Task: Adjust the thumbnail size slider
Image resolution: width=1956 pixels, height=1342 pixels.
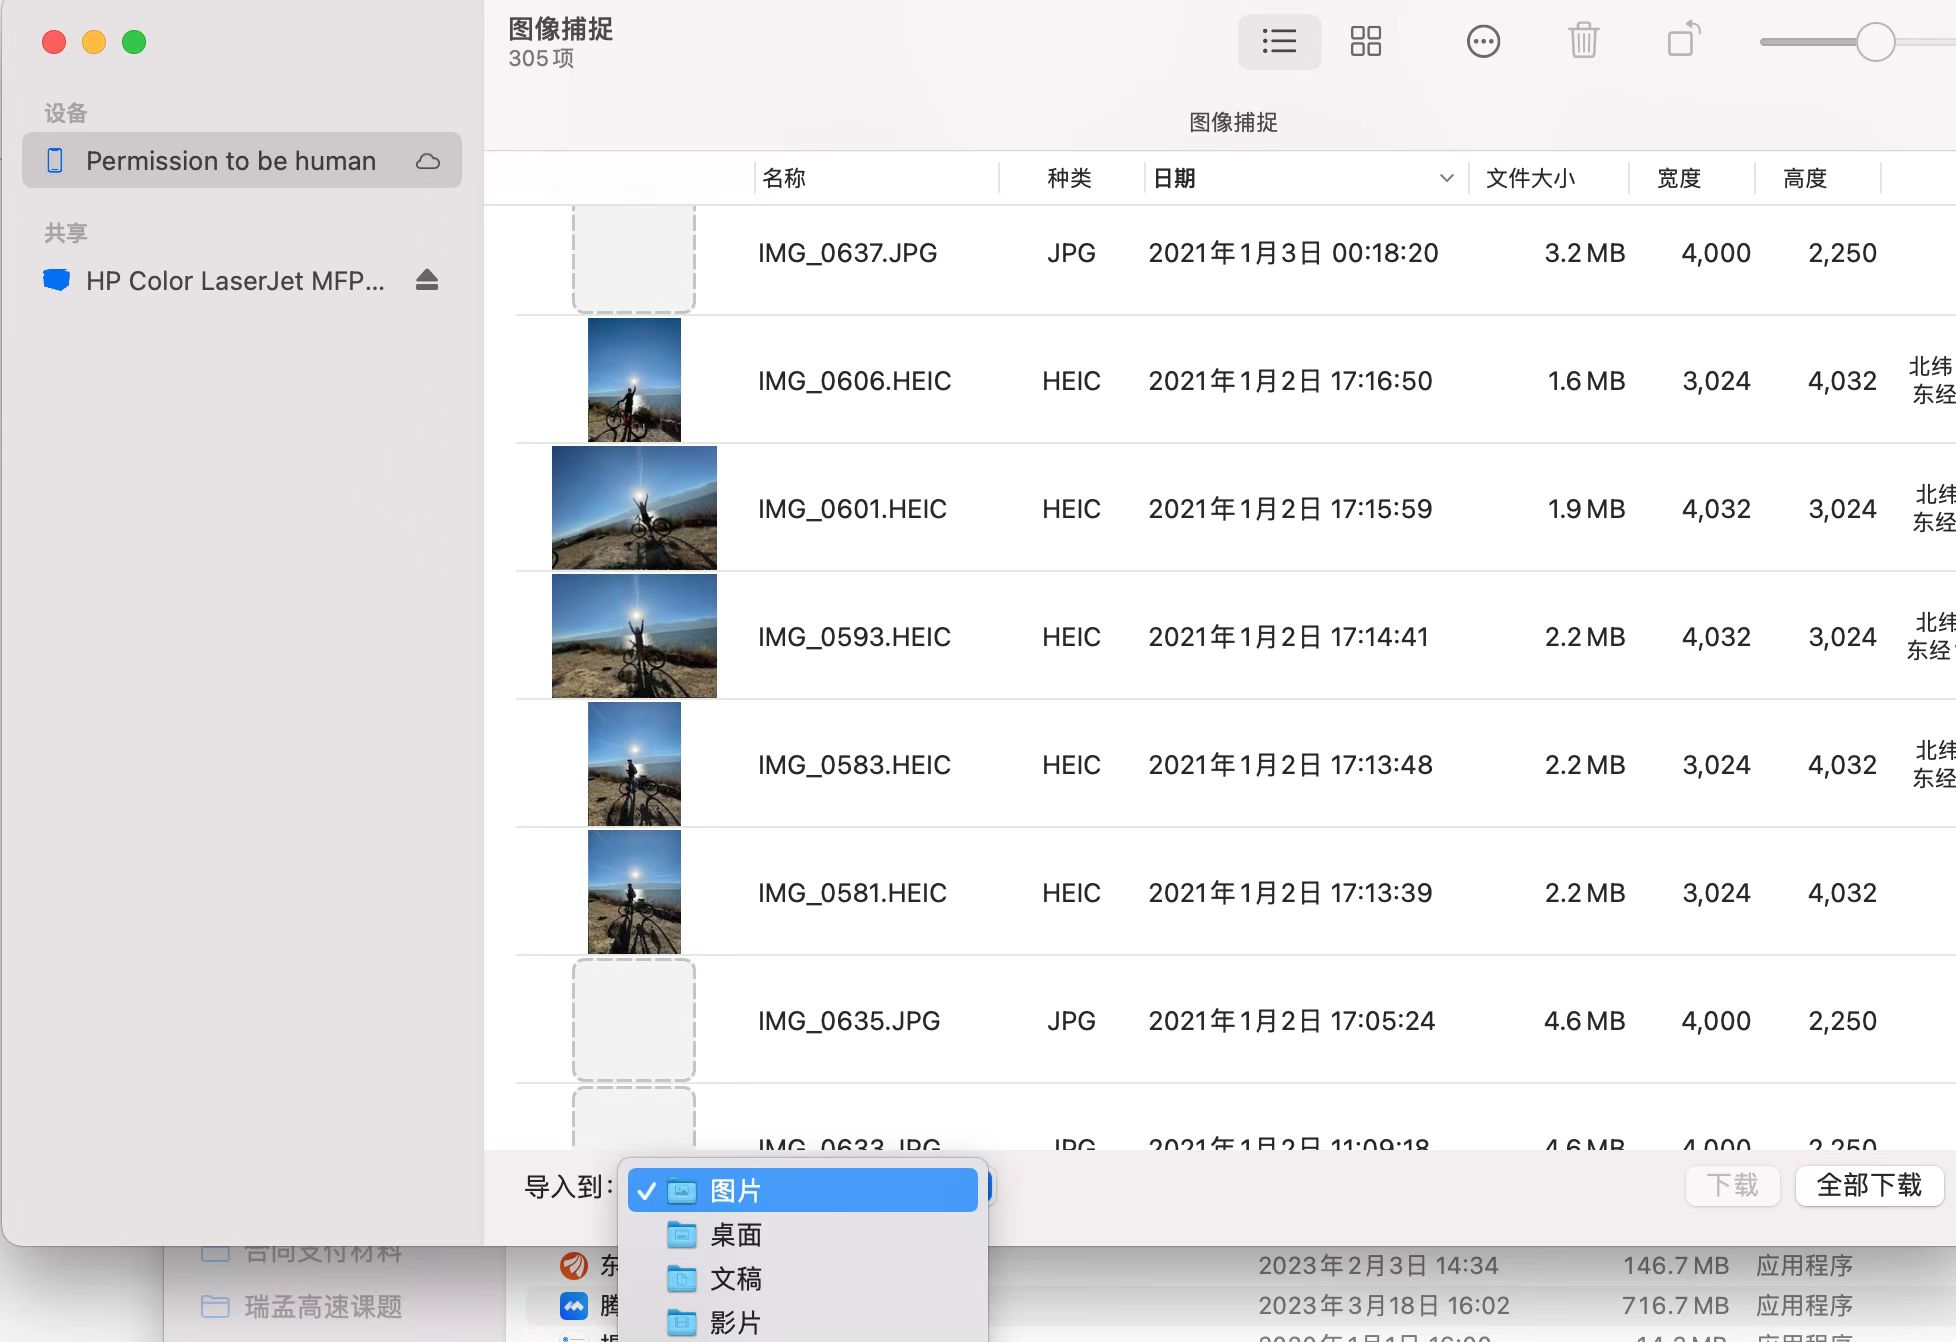Action: [1875, 42]
